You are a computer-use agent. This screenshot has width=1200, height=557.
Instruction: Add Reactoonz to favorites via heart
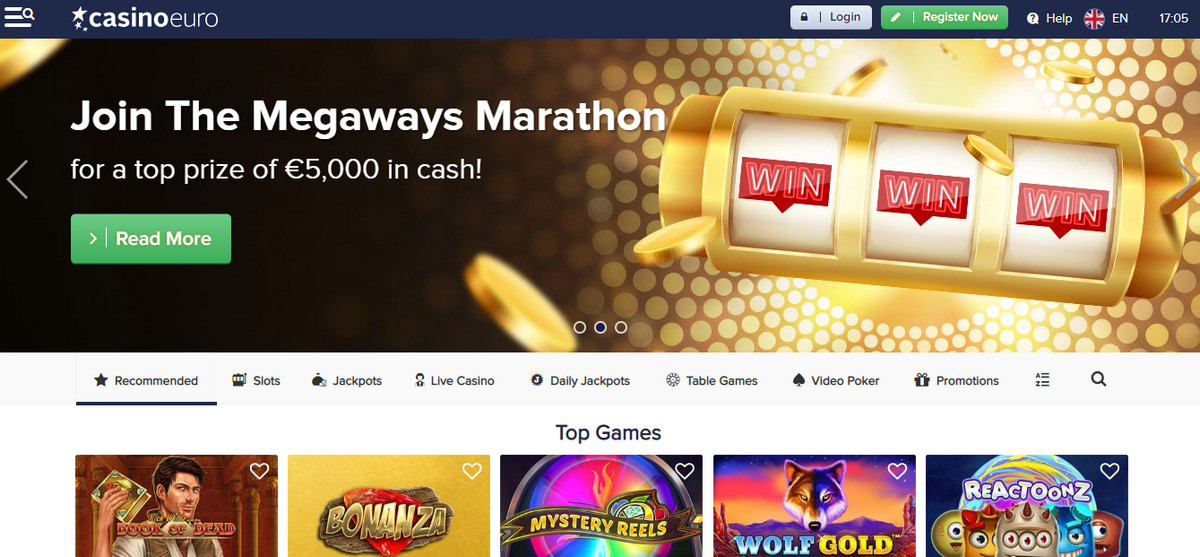[x=1109, y=471]
